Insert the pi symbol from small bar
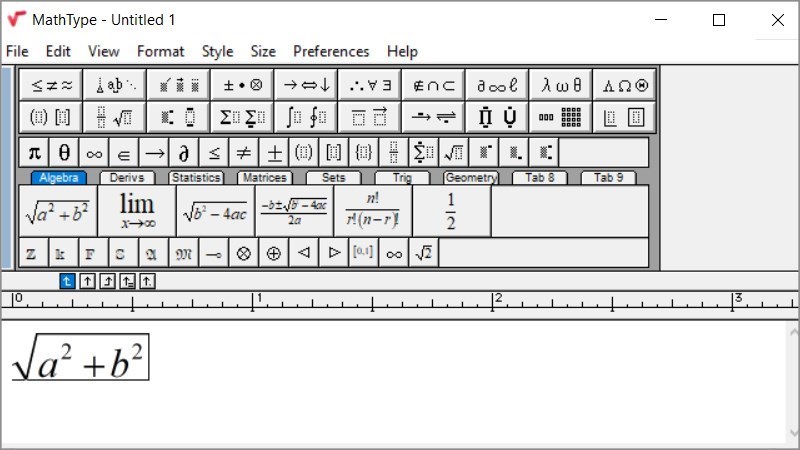 pos(34,153)
